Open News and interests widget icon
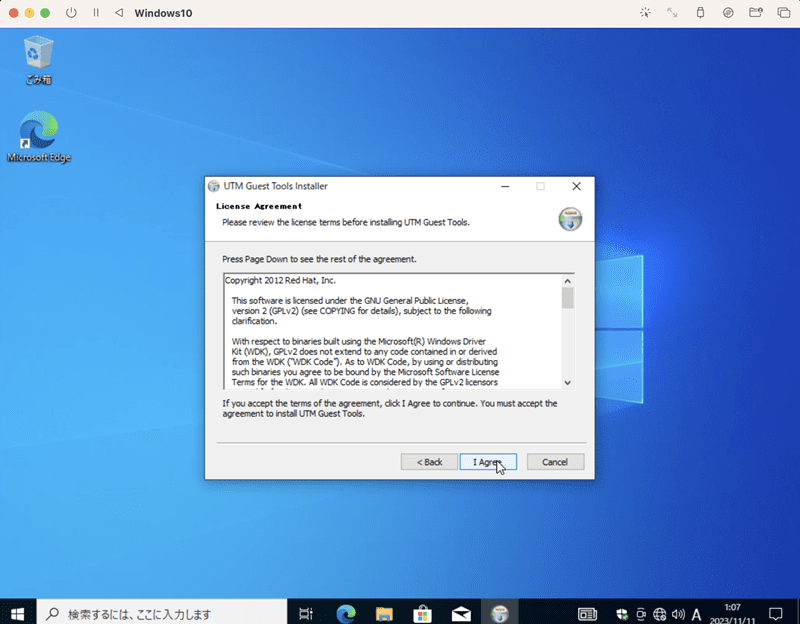Image resolution: width=800 pixels, height=624 pixels. (587, 614)
